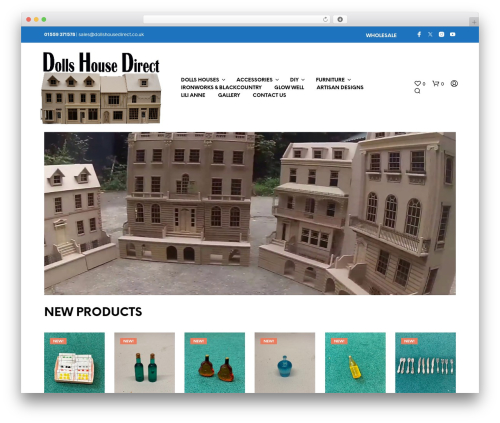Click the dolls houses hero banner image
Viewport: 500px width, 423px height.
click(250, 213)
